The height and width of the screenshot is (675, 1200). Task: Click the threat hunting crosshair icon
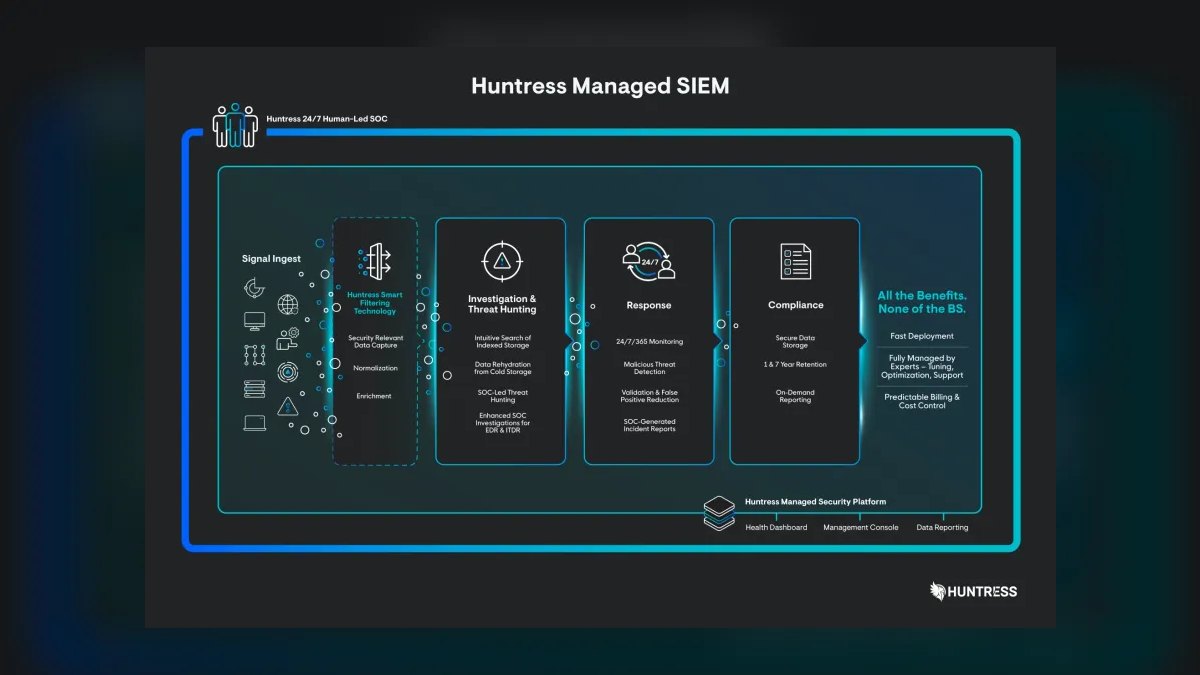[501, 261]
